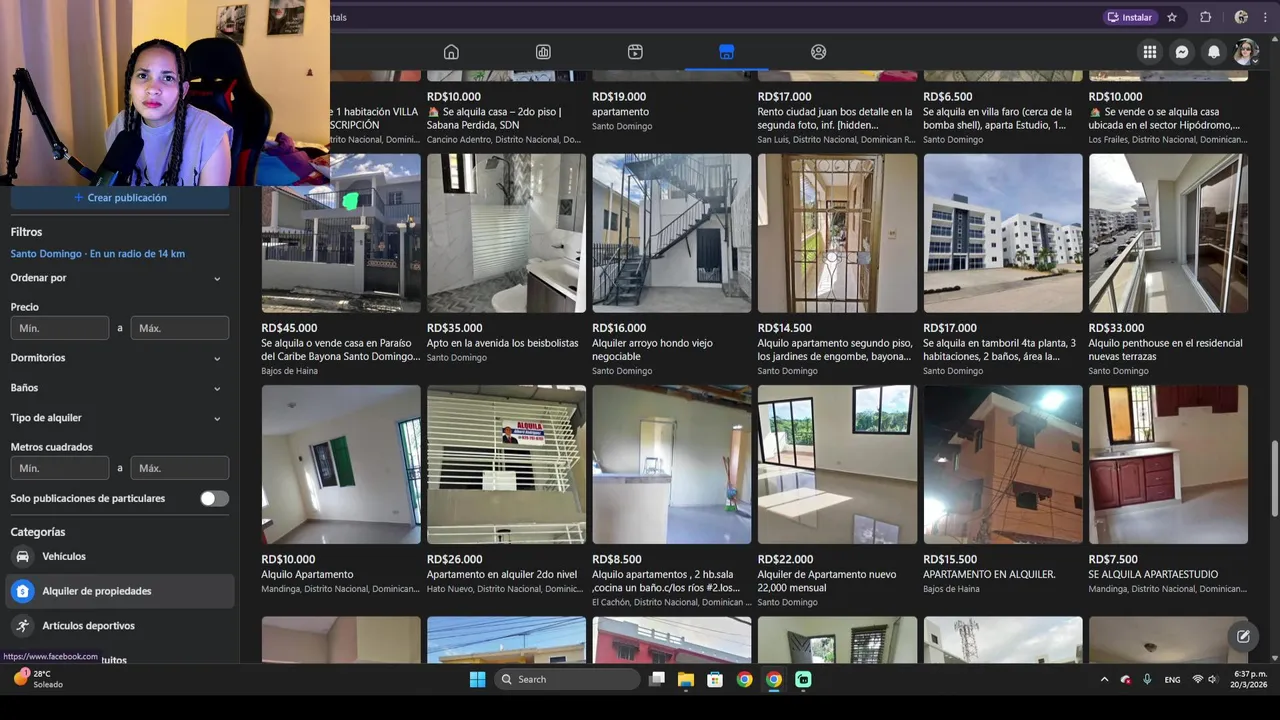Open RD$16.000 arroyo hondo viejo listing photo
Viewport: 1280px width, 720px height.
click(672, 233)
